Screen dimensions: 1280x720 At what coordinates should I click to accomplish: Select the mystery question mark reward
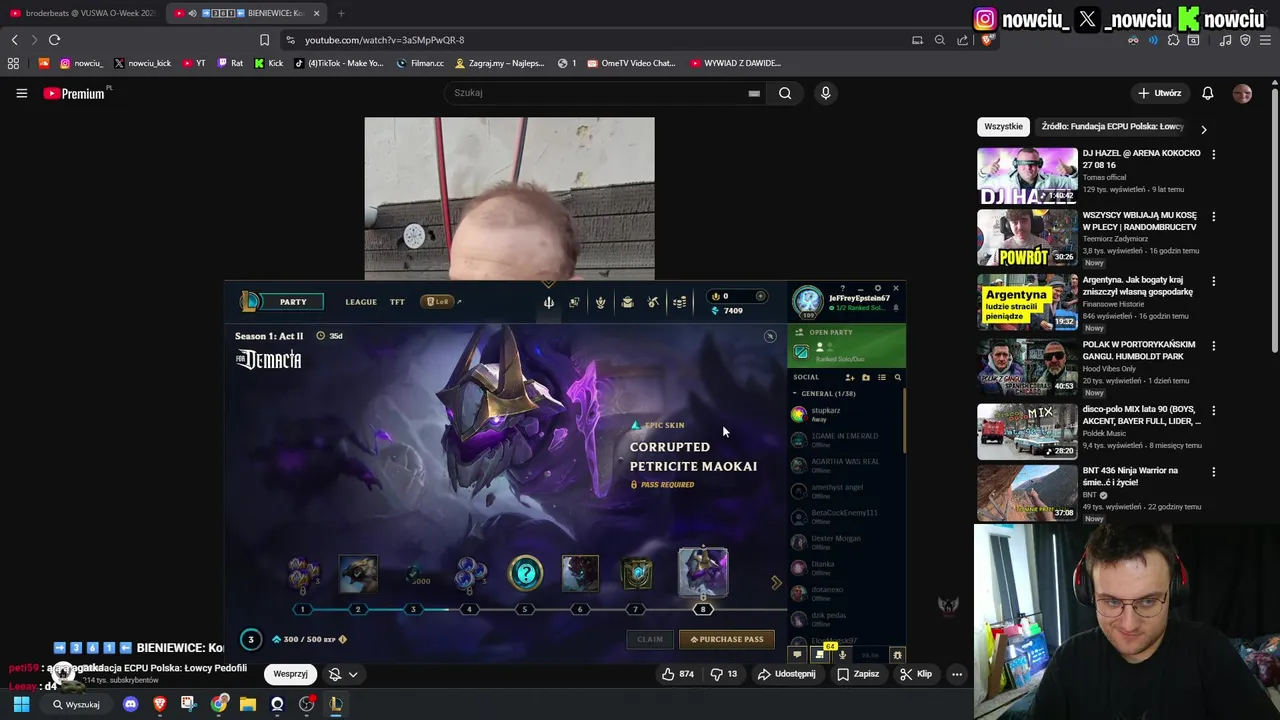(525, 574)
